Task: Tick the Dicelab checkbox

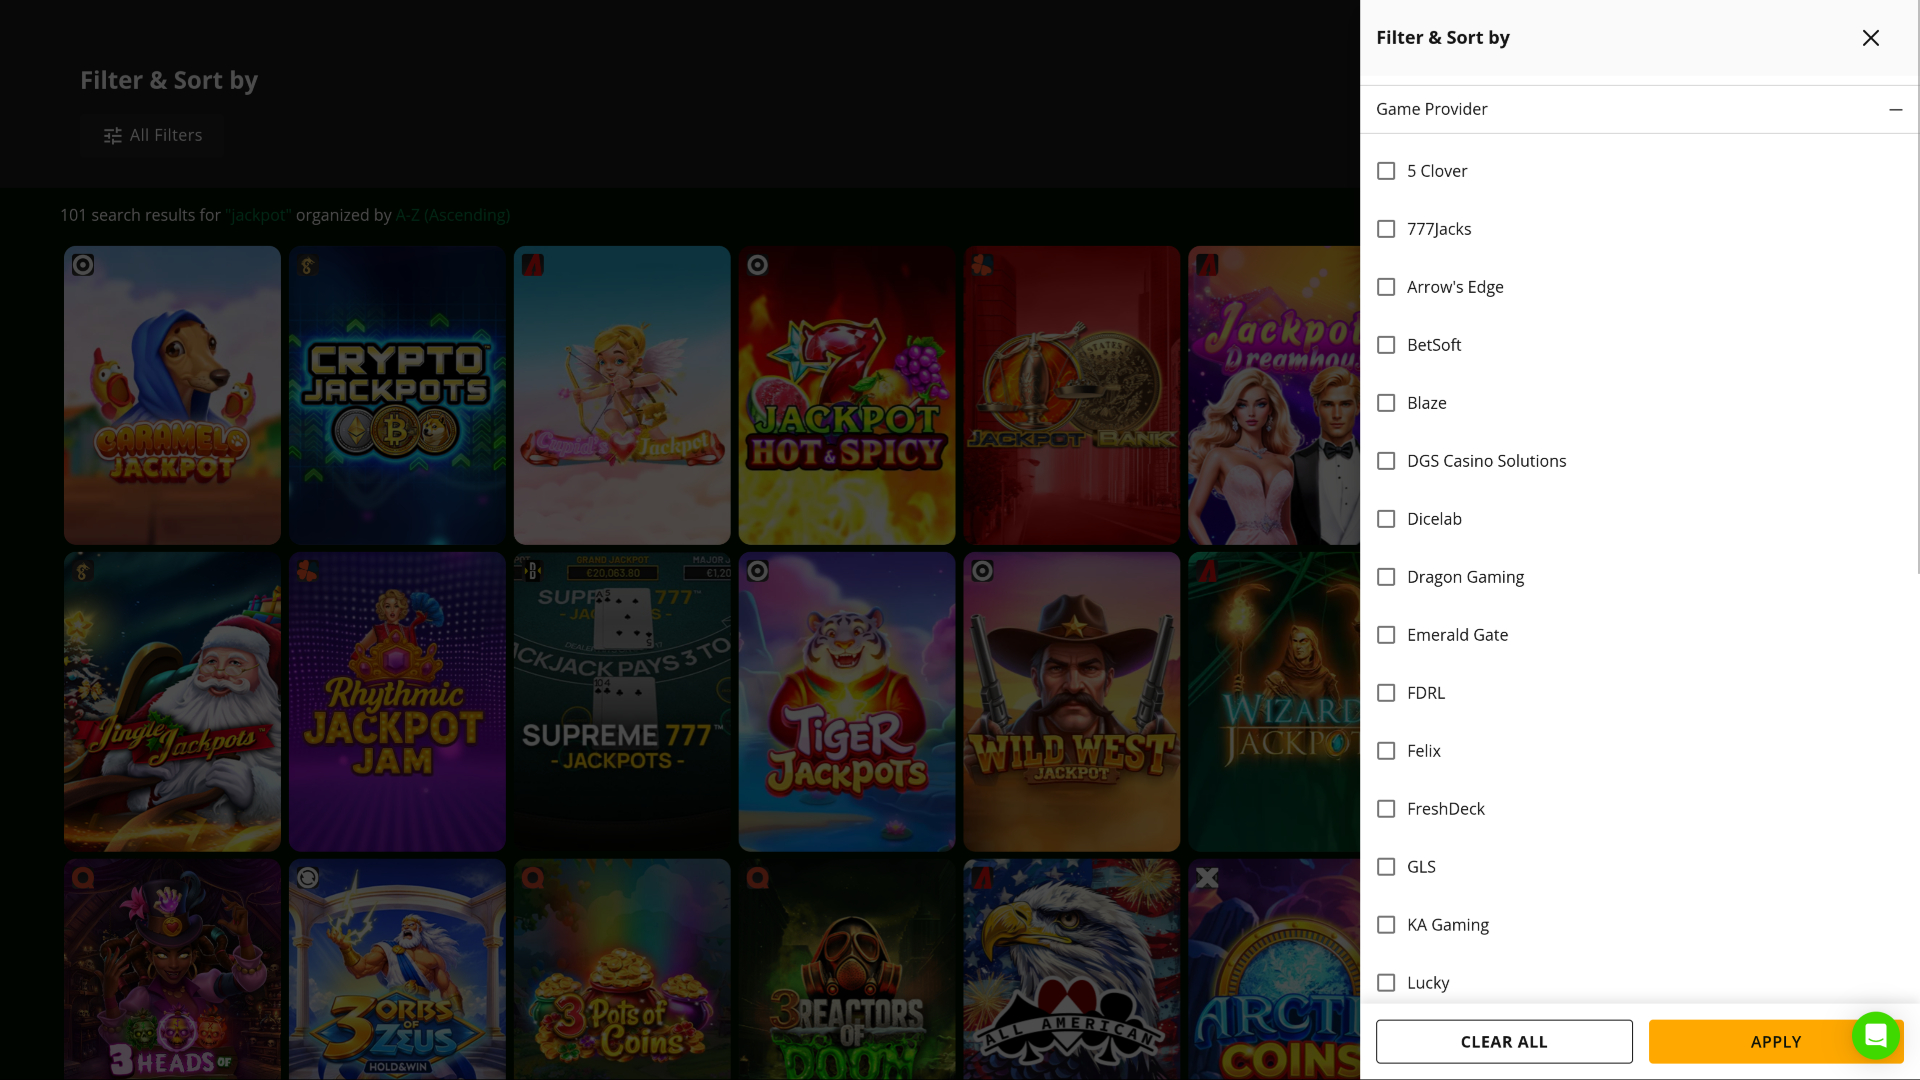Action: point(1386,519)
